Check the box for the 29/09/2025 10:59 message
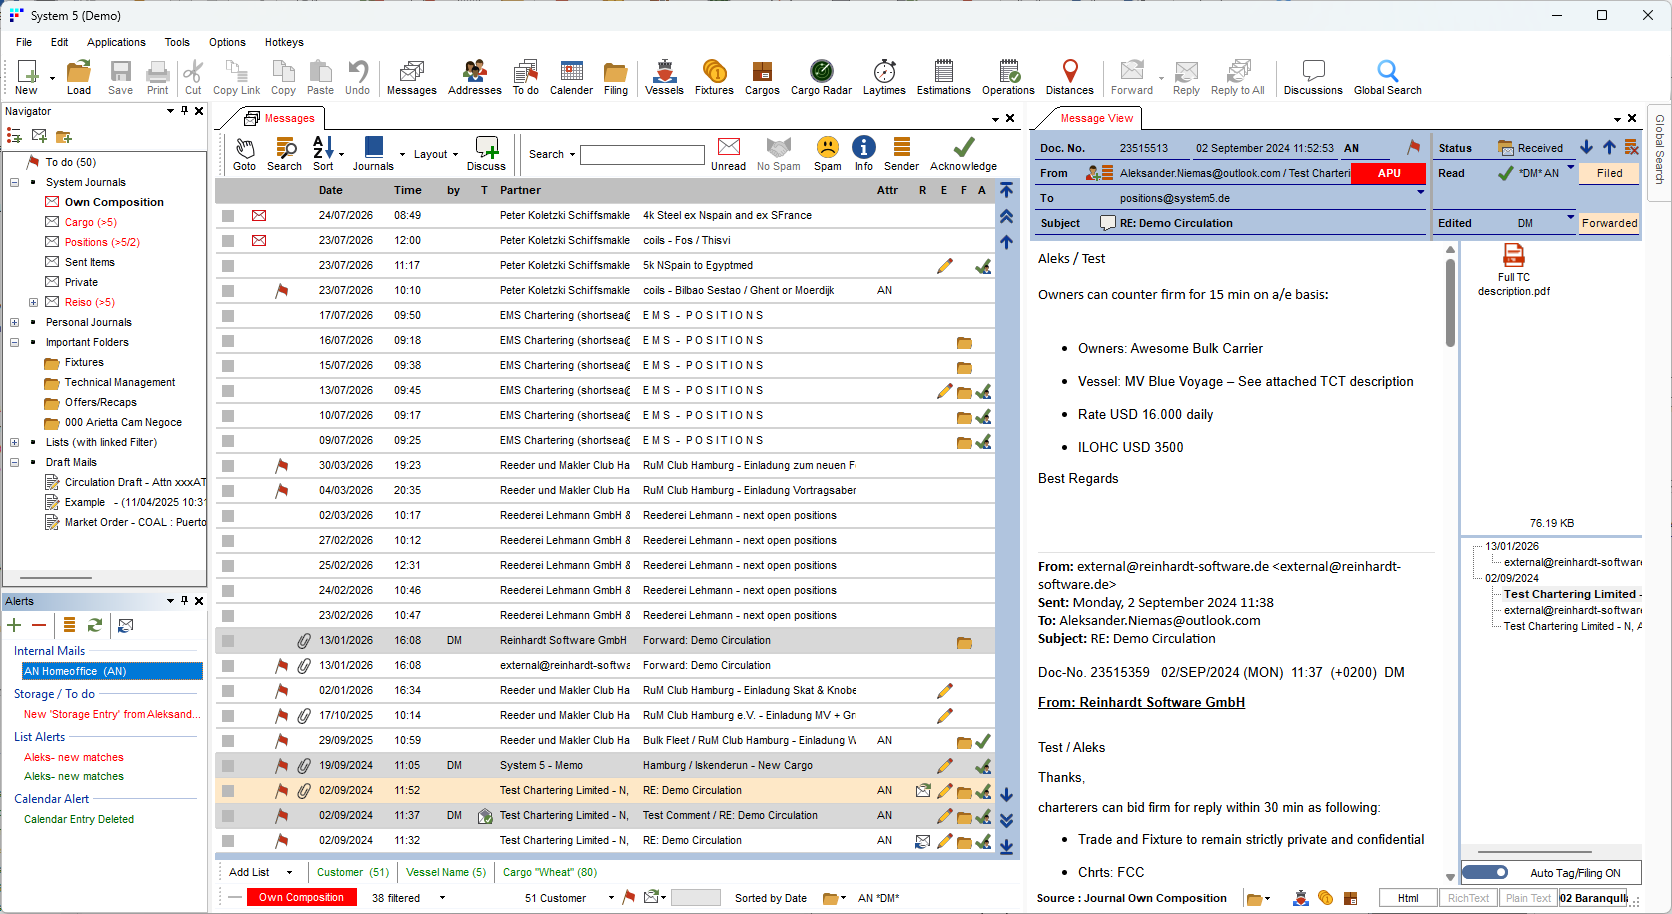 pyautogui.click(x=228, y=741)
